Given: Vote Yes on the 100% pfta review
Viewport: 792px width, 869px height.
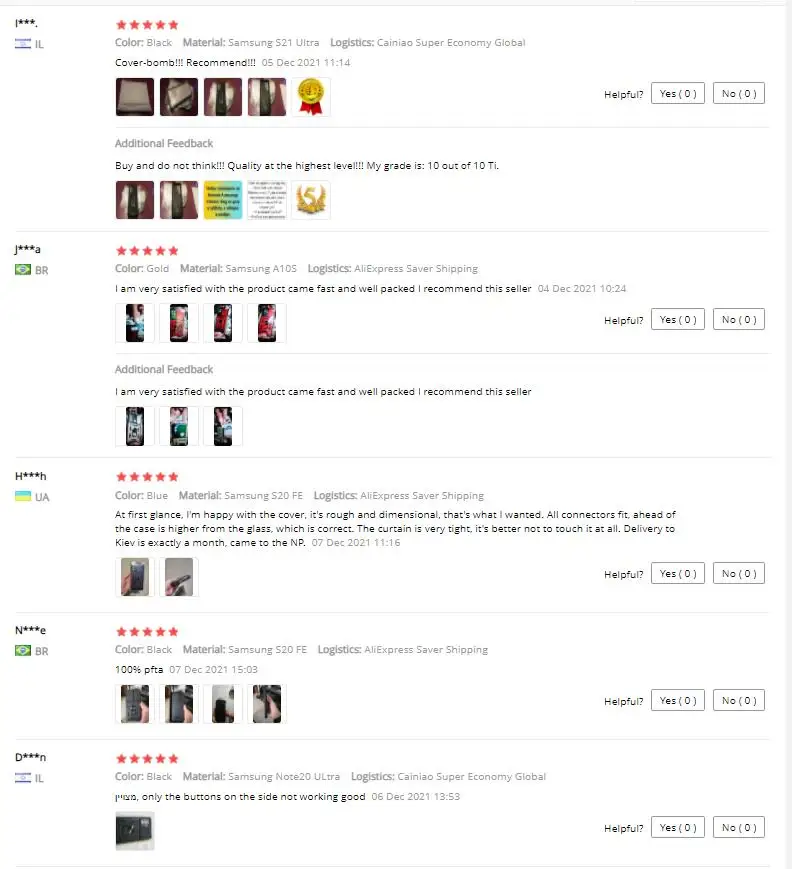Looking at the screenshot, I should coord(678,700).
